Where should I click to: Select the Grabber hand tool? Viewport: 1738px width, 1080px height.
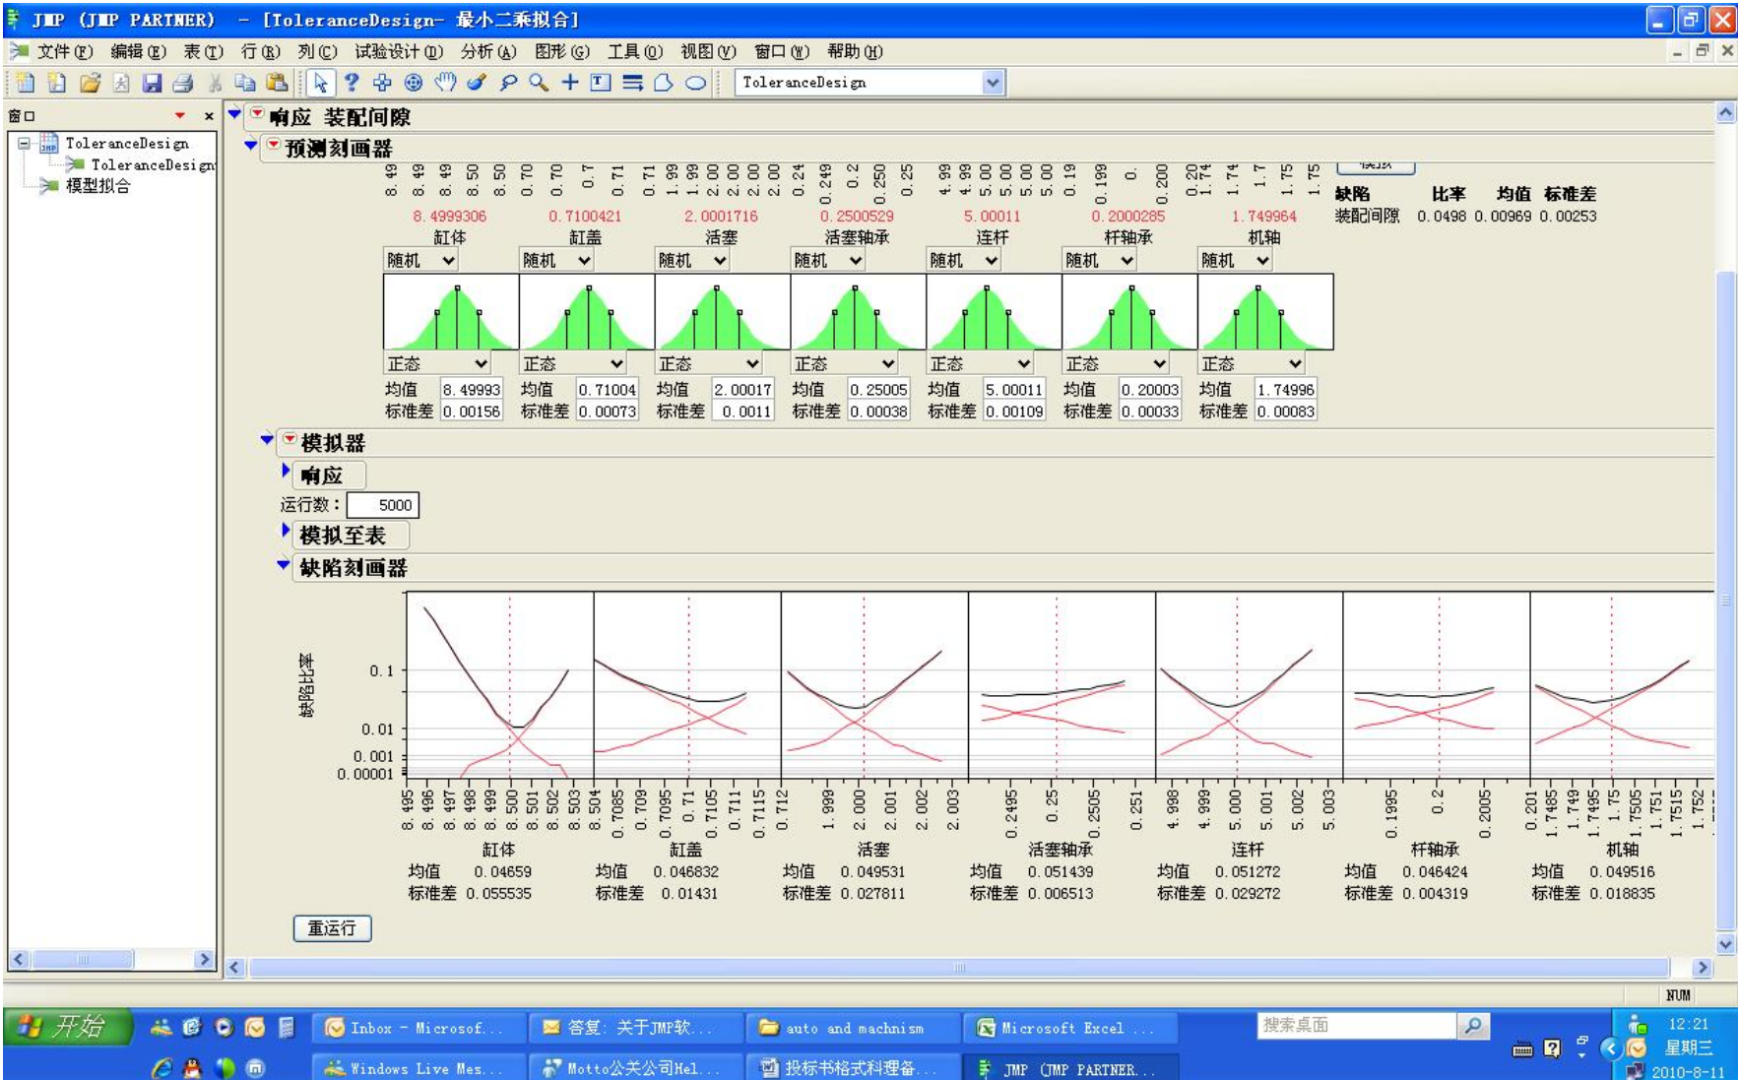point(445,83)
